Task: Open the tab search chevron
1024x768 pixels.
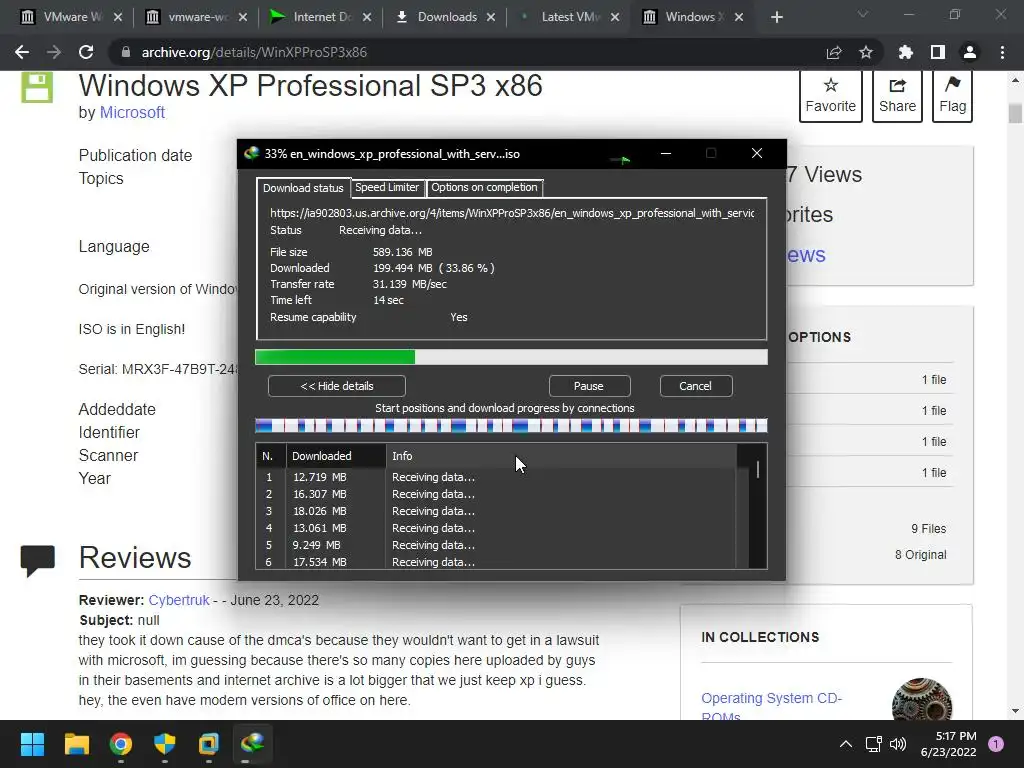Action: coord(863,14)
